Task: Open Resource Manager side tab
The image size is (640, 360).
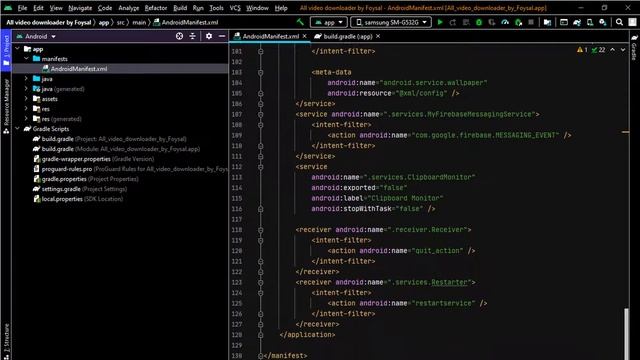Action: 6,106
